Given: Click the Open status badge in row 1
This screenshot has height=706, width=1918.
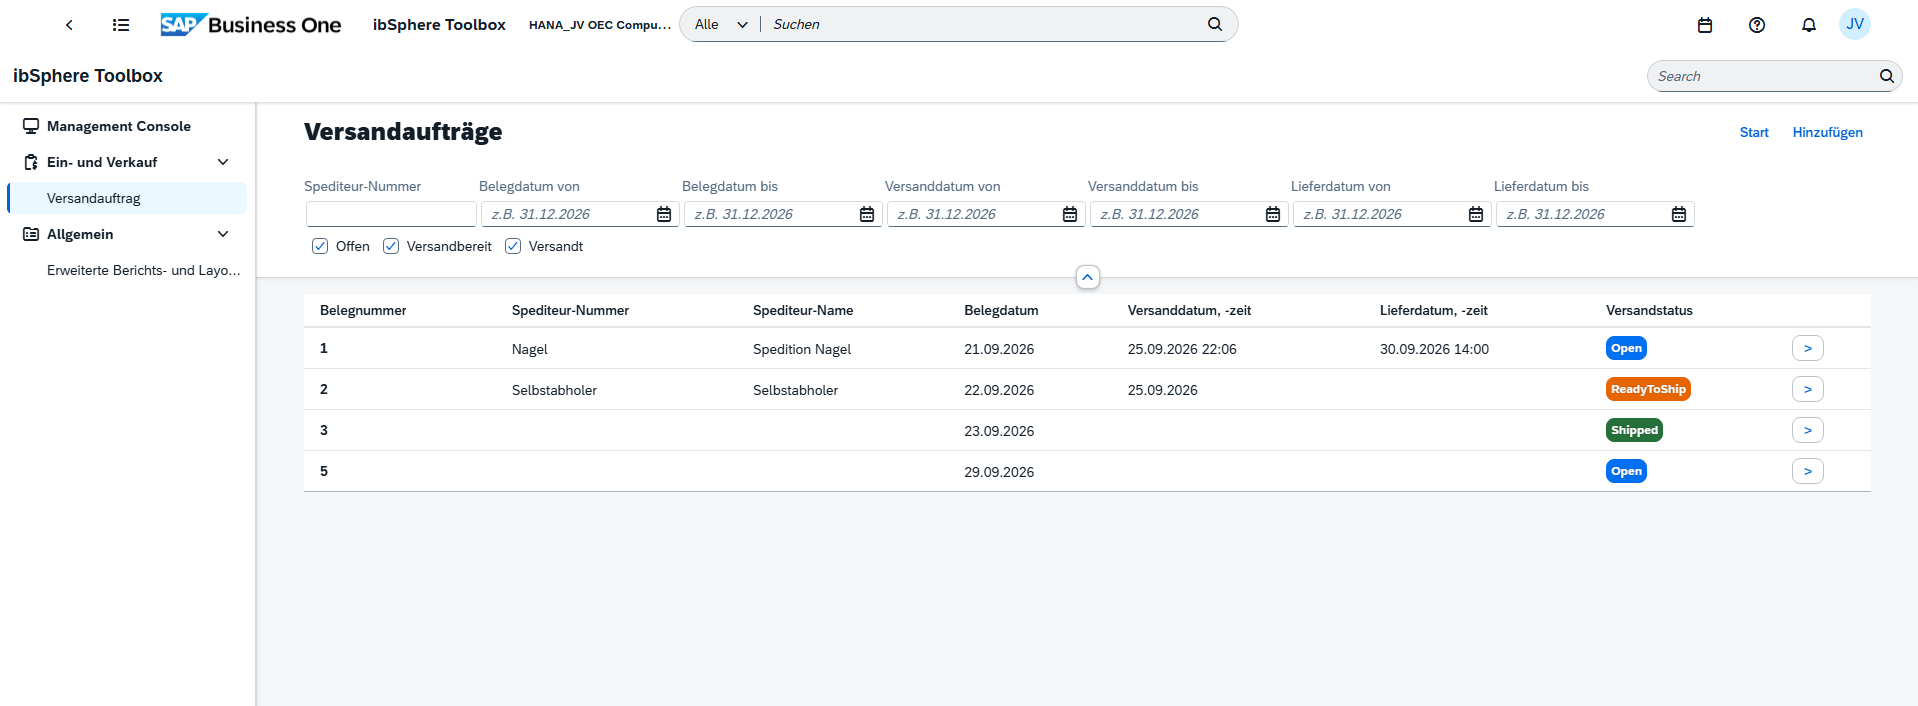Looking at the screenshot, I should (x=1626, y=348).
